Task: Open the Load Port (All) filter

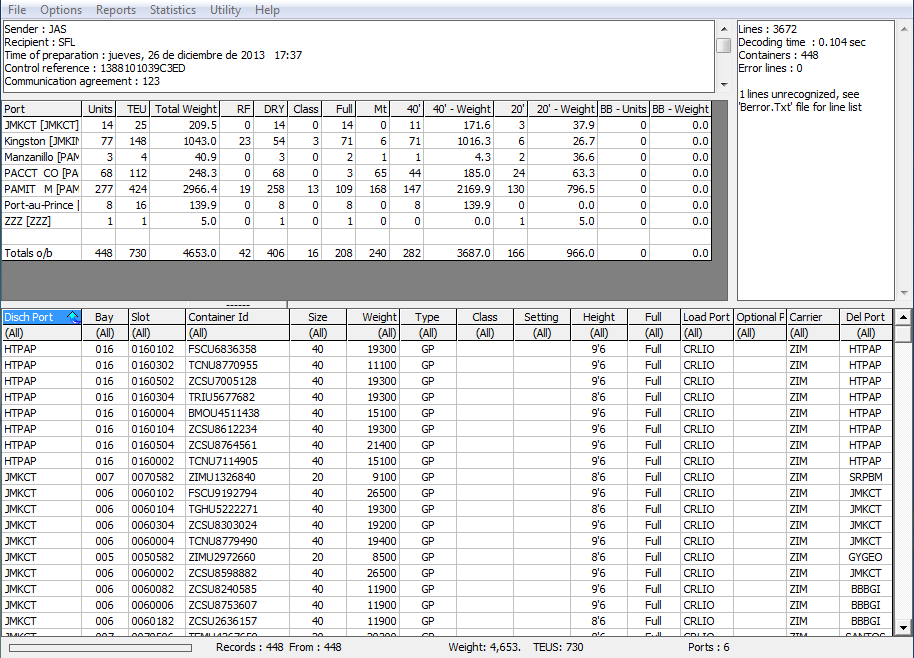Action: click(707, 333)
